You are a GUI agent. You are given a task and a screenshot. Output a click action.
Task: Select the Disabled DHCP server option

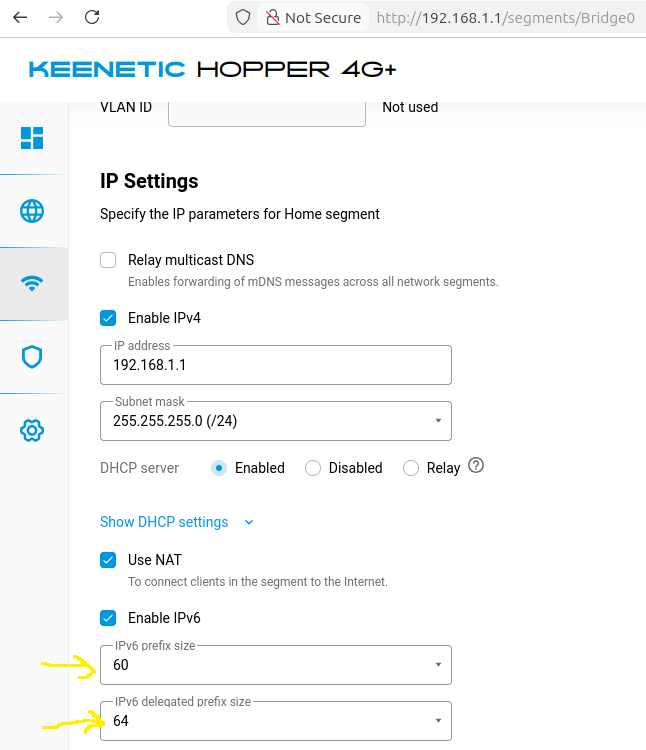pos(313,468)
